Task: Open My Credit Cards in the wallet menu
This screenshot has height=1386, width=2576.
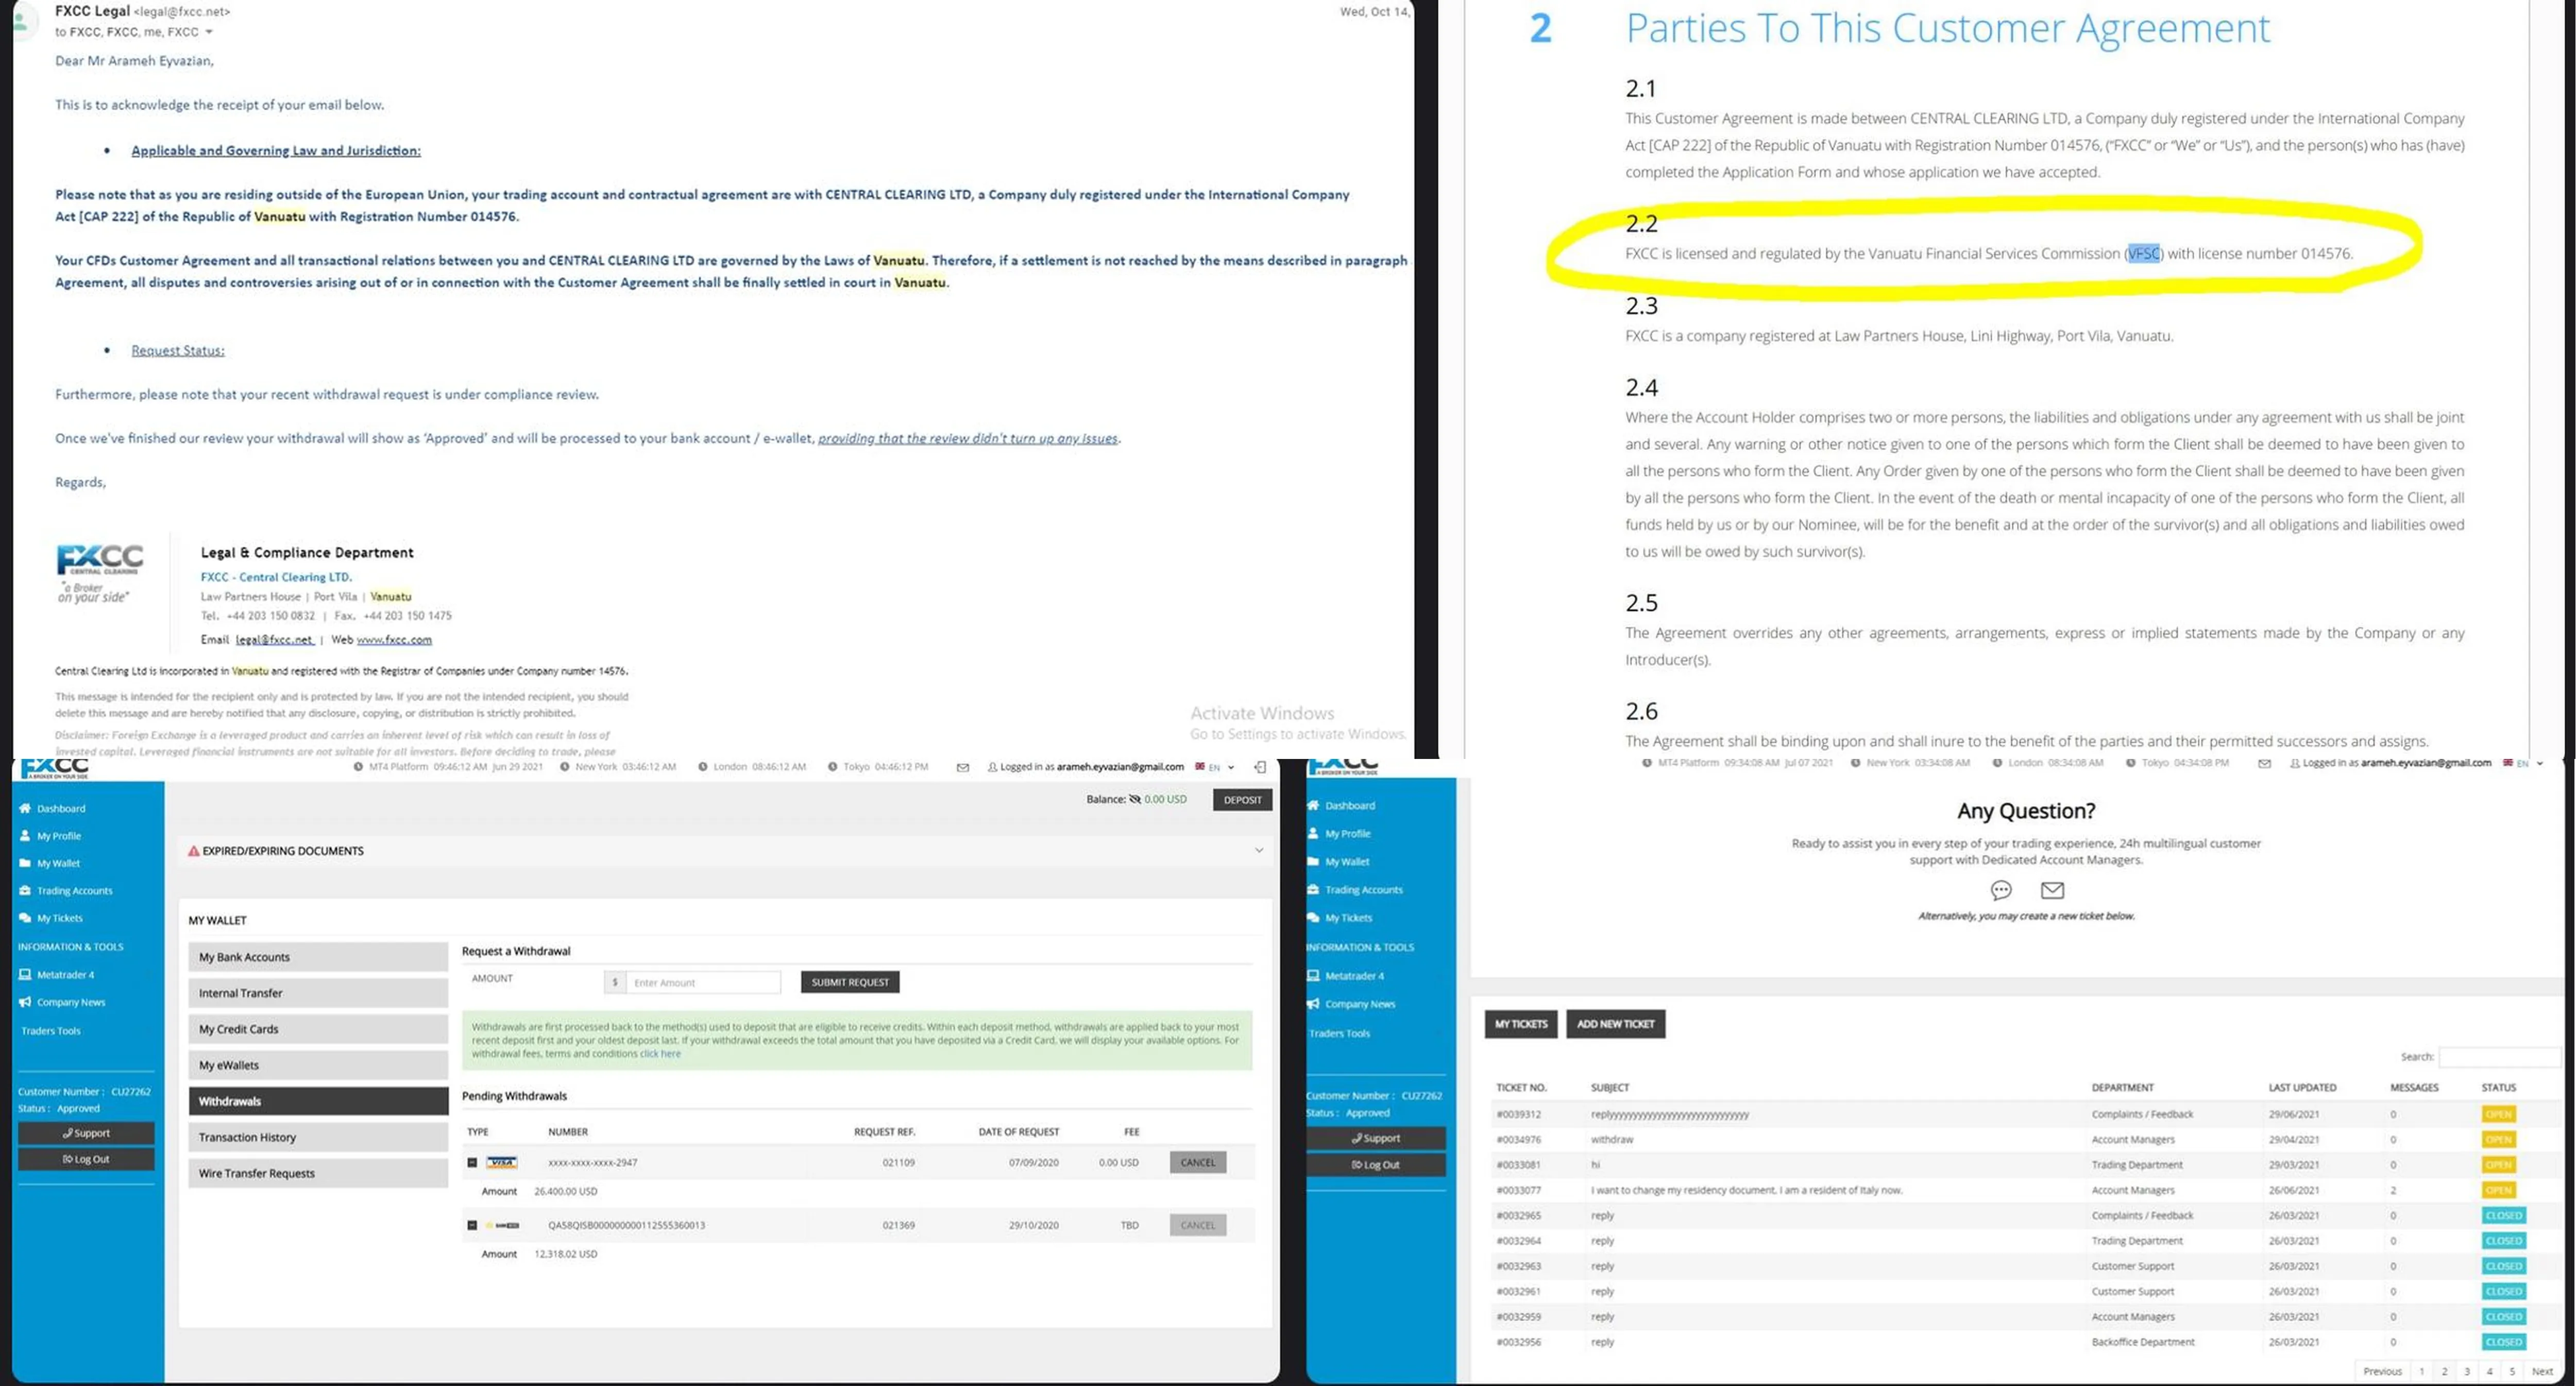Action: 318,1029
